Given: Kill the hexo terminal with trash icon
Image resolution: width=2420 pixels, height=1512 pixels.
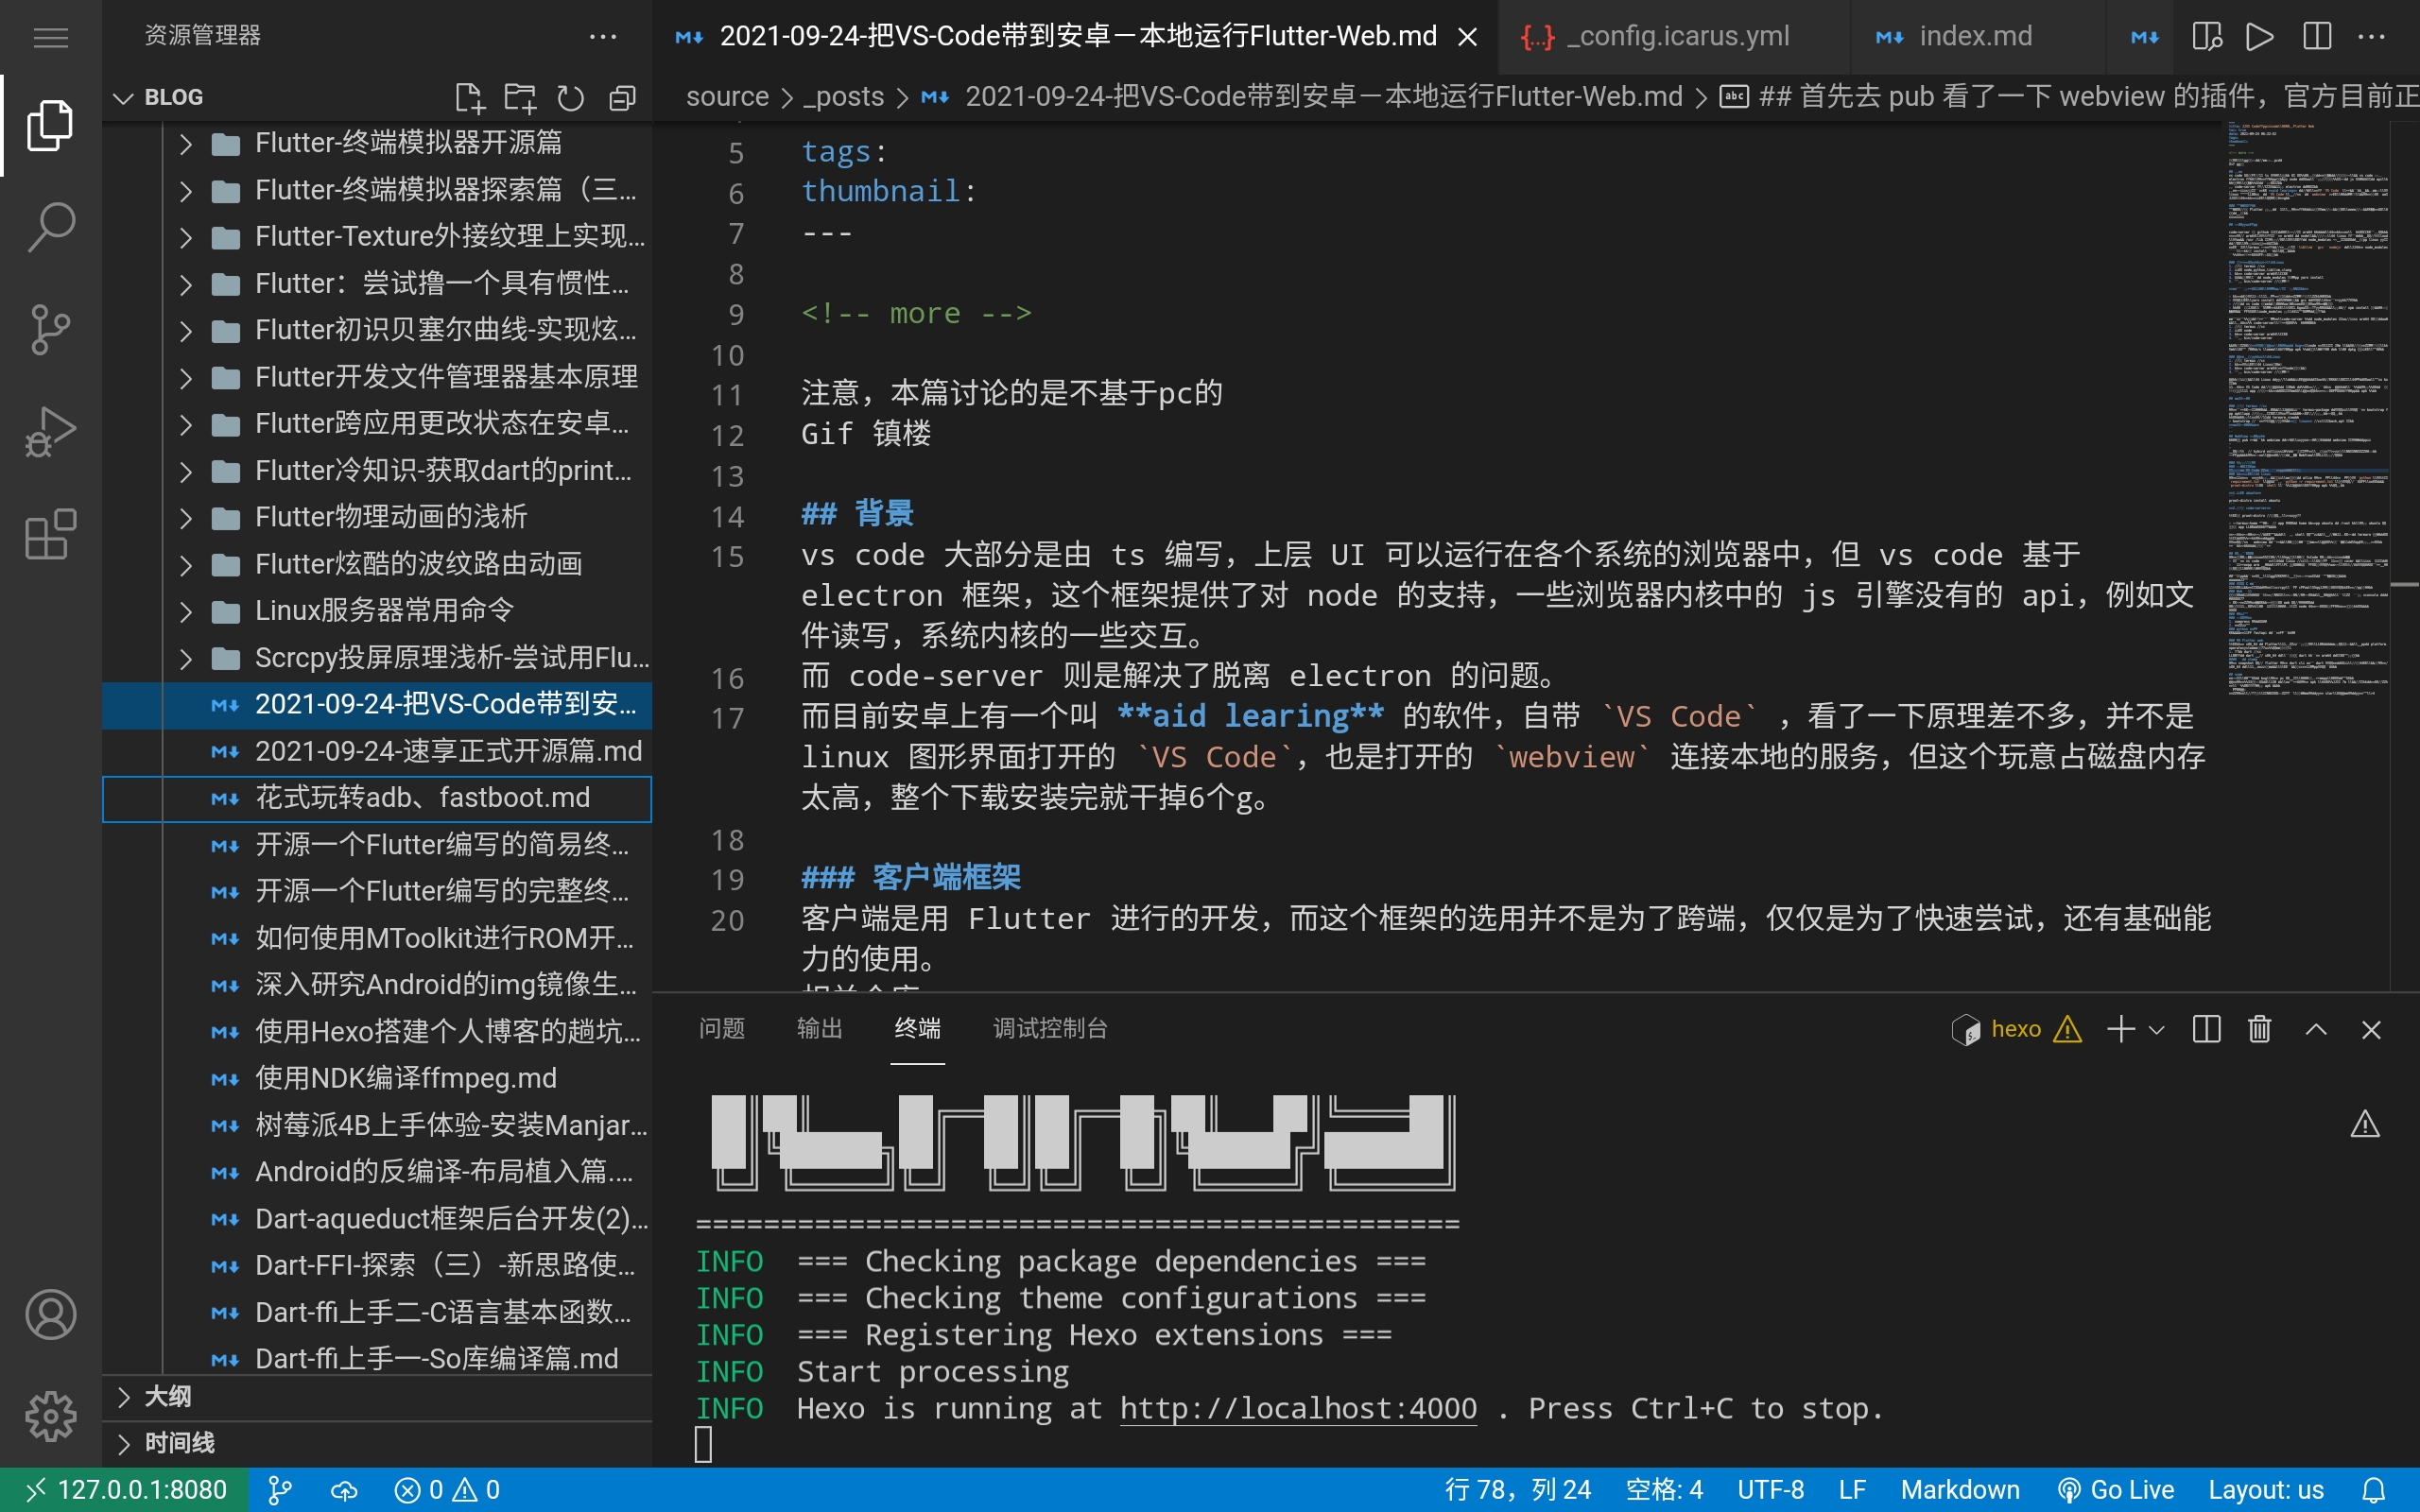Looking at the screenshot, I should [x=2259, y=1029].
